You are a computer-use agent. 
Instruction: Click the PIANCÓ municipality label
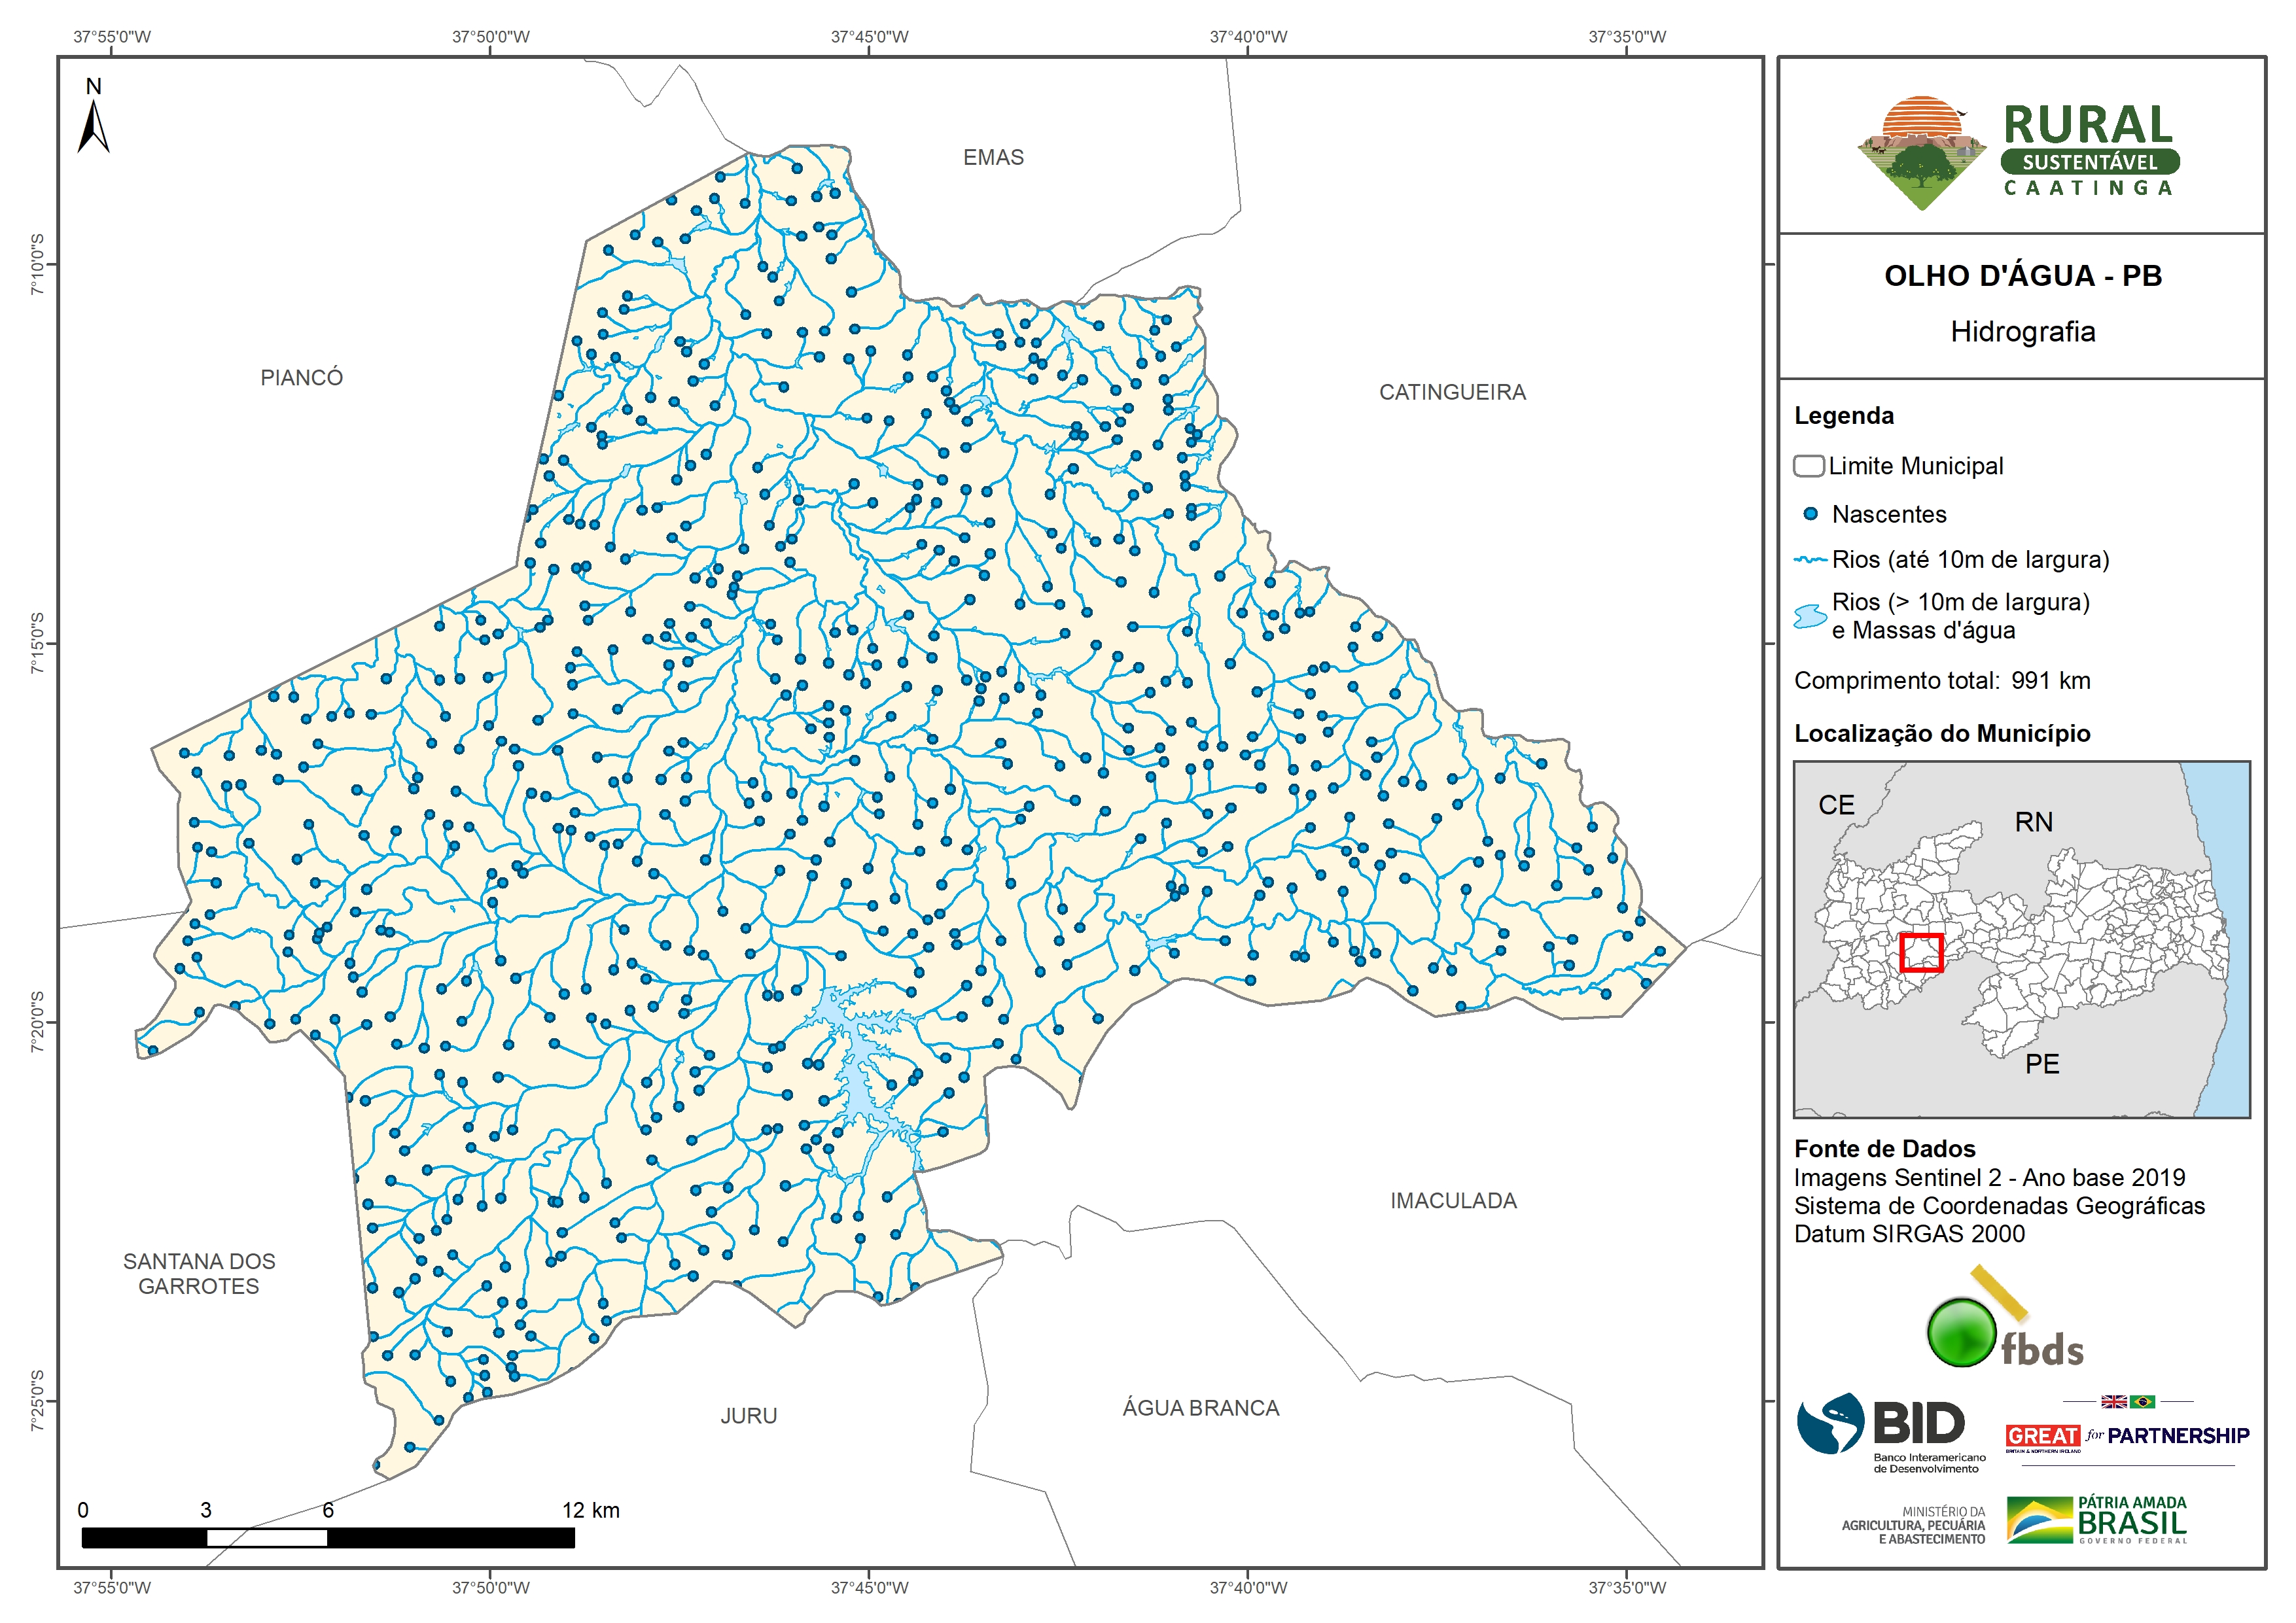click(x=301, y=378)
